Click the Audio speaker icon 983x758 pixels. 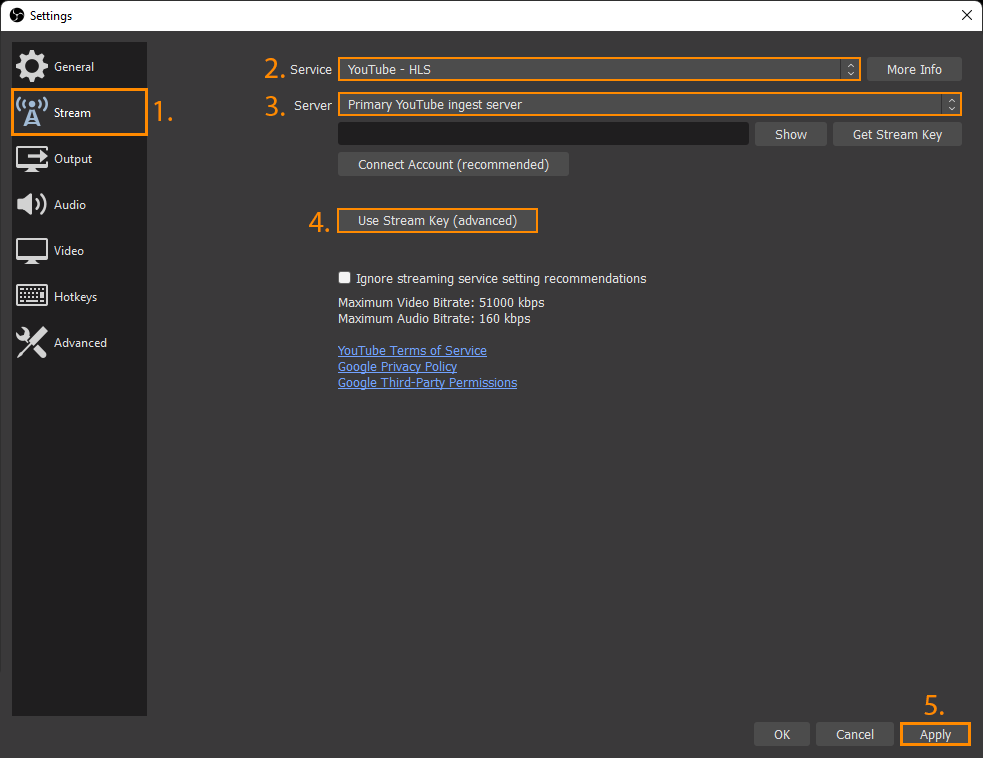[x=31, y=204]
